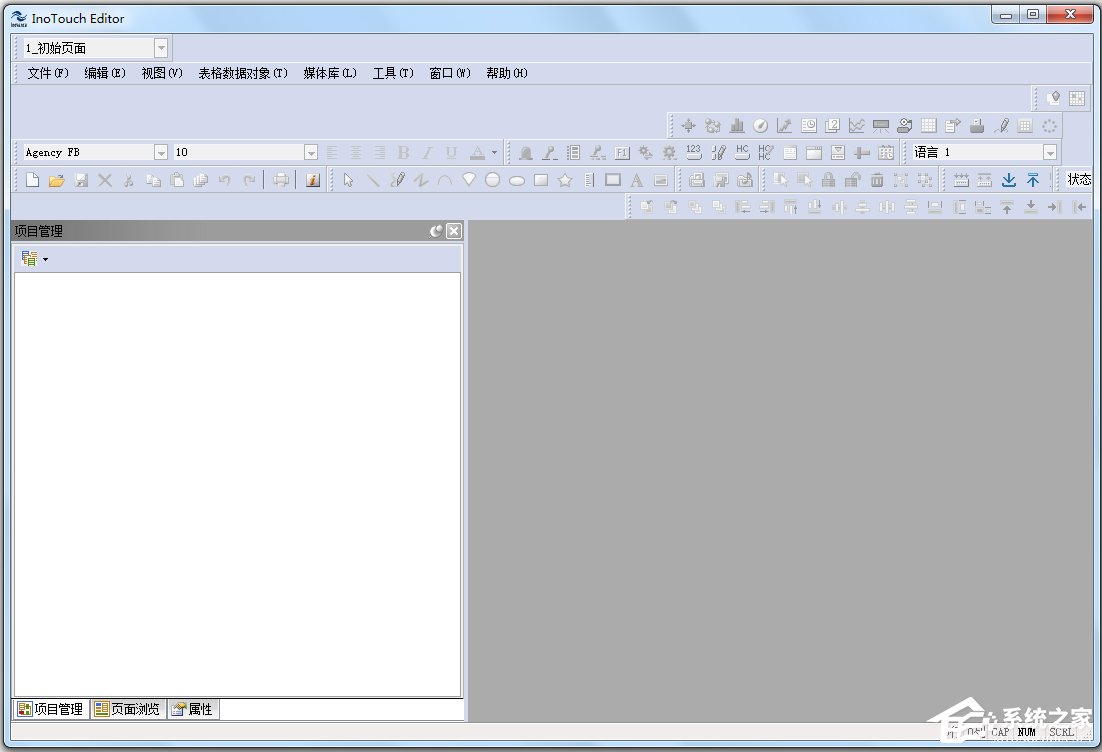The width and height of the screenshot is (1102, 752).
Task: Open the 表格数据对象(T) menu
Action: pos(242,73)
